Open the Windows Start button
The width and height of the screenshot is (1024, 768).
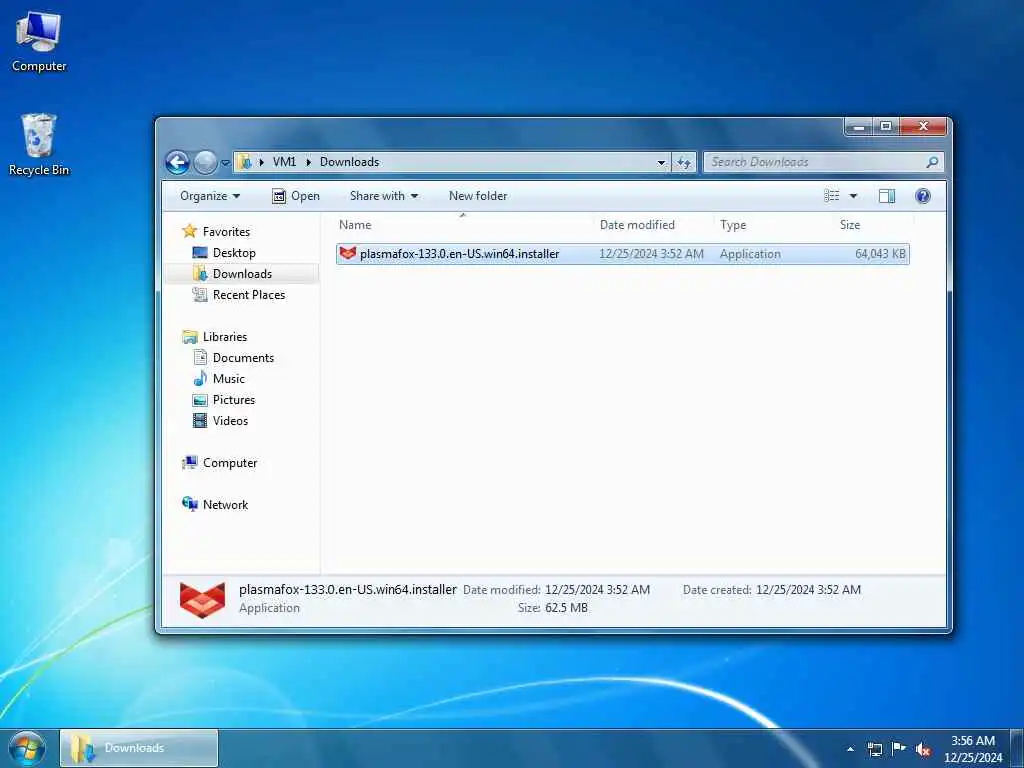click(x=27, y=748)
